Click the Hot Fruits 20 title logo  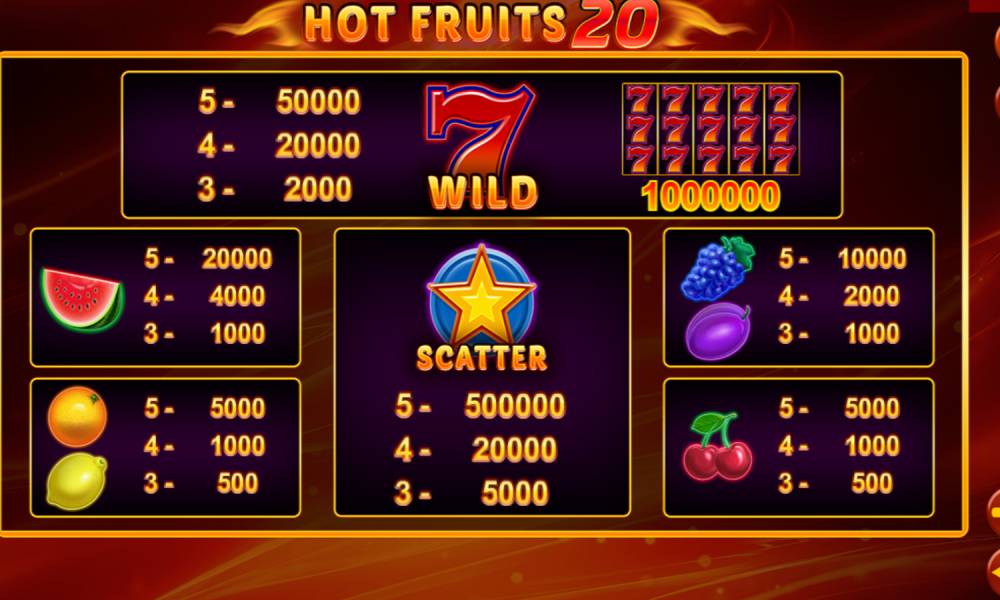click(482, 24)
